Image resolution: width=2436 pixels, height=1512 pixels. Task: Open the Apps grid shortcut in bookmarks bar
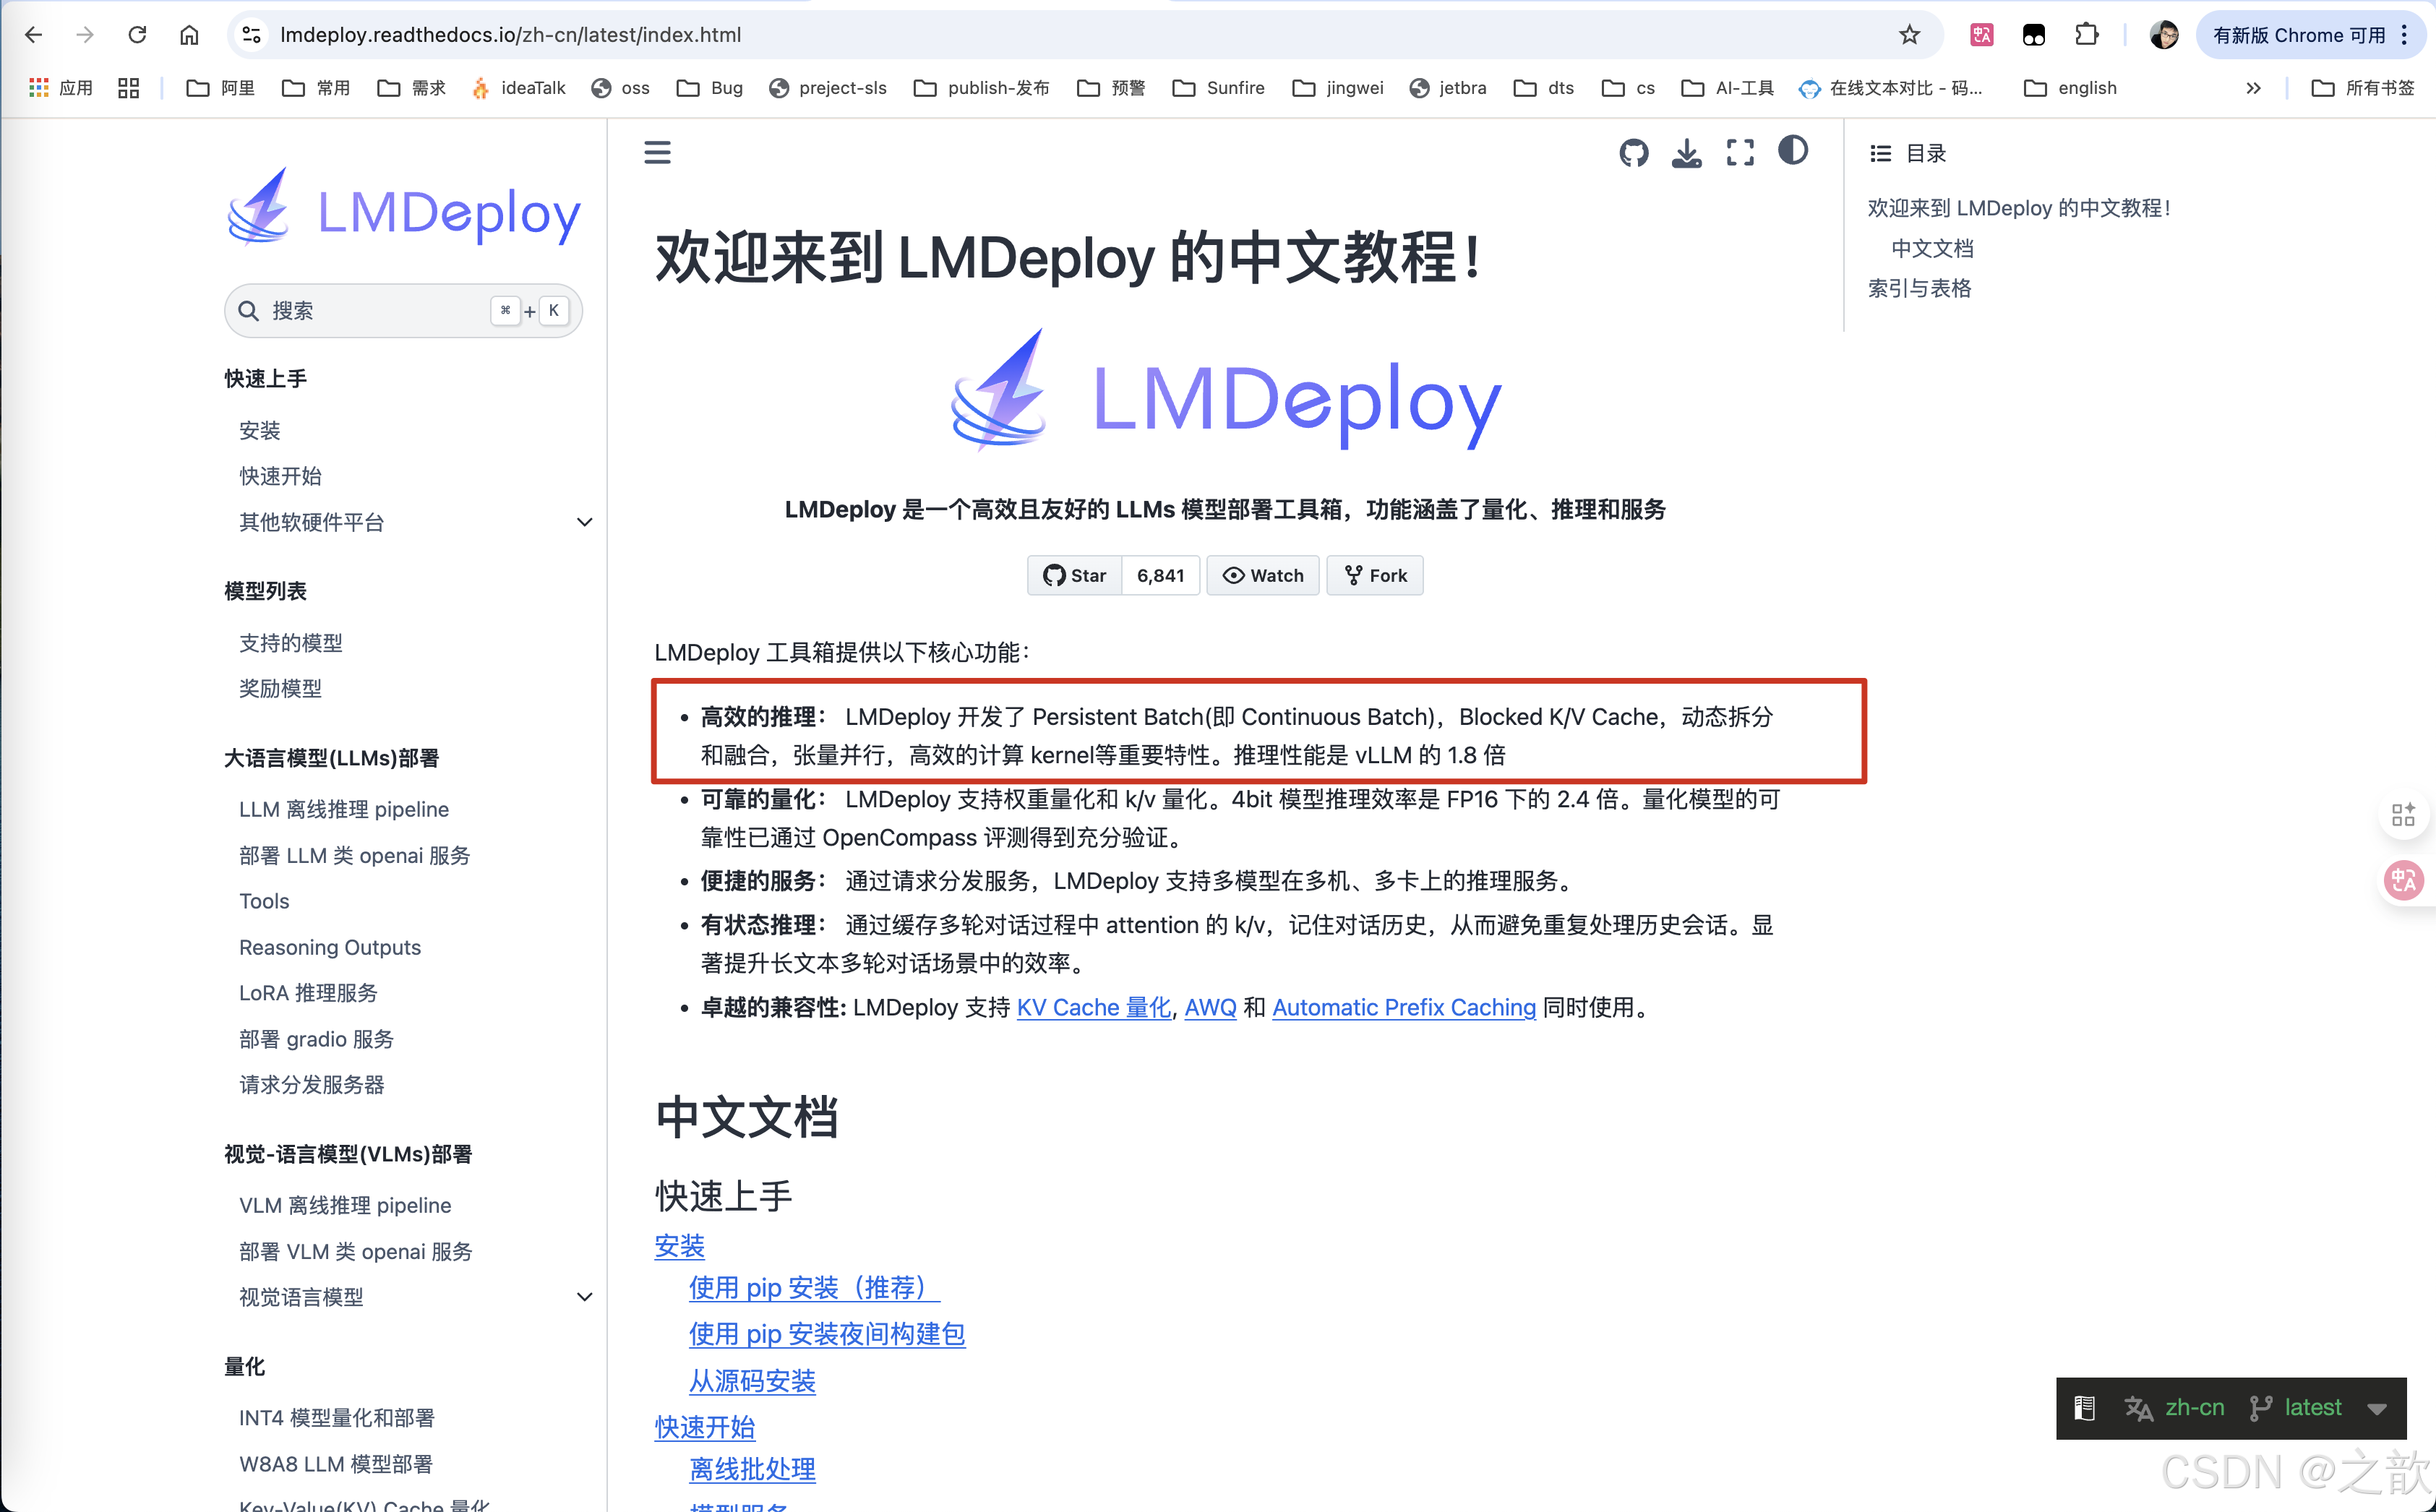click(61, 88)
